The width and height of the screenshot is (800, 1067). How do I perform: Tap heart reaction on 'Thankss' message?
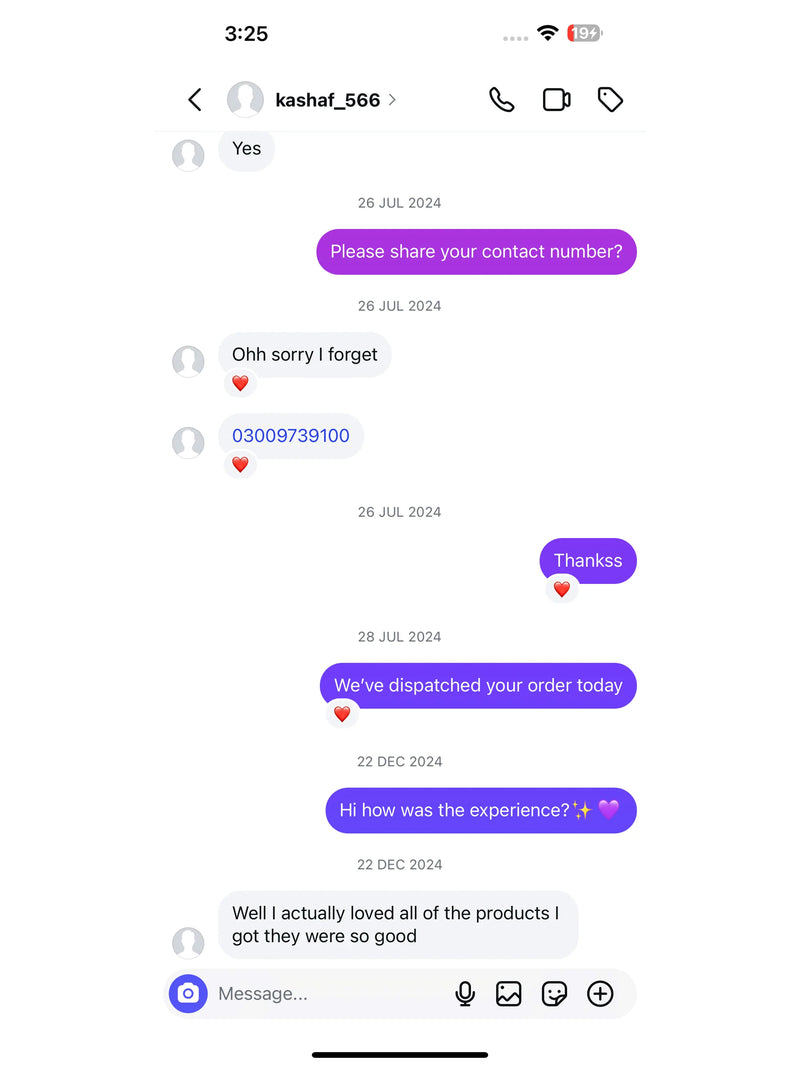562,589
